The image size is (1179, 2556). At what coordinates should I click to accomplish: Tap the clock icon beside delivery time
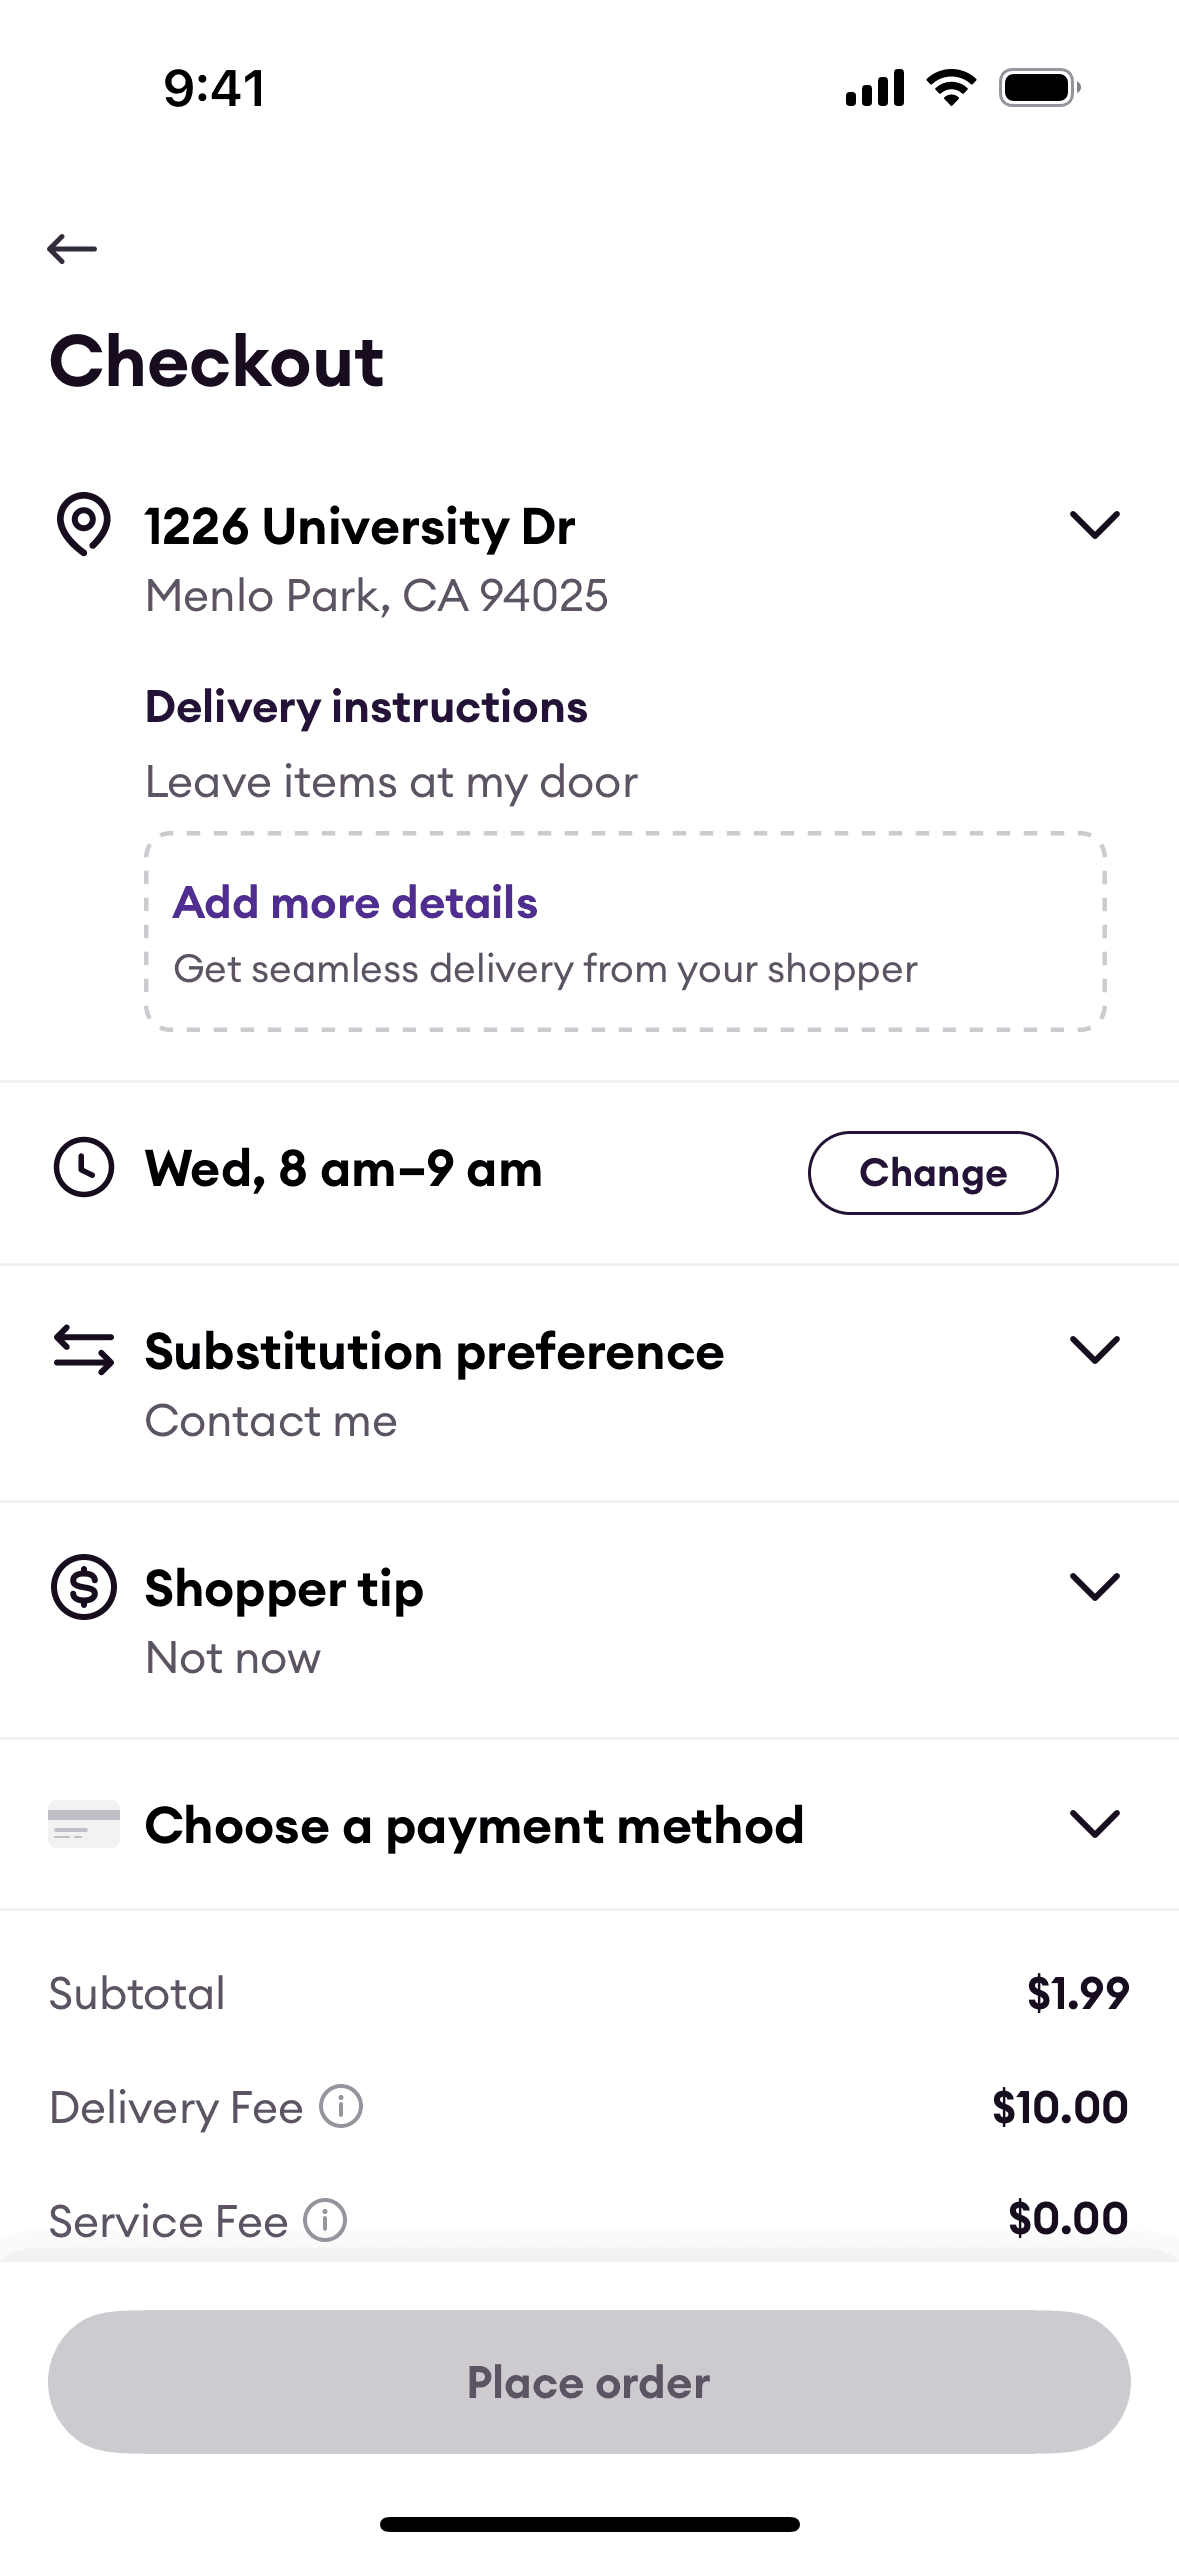84,1167
